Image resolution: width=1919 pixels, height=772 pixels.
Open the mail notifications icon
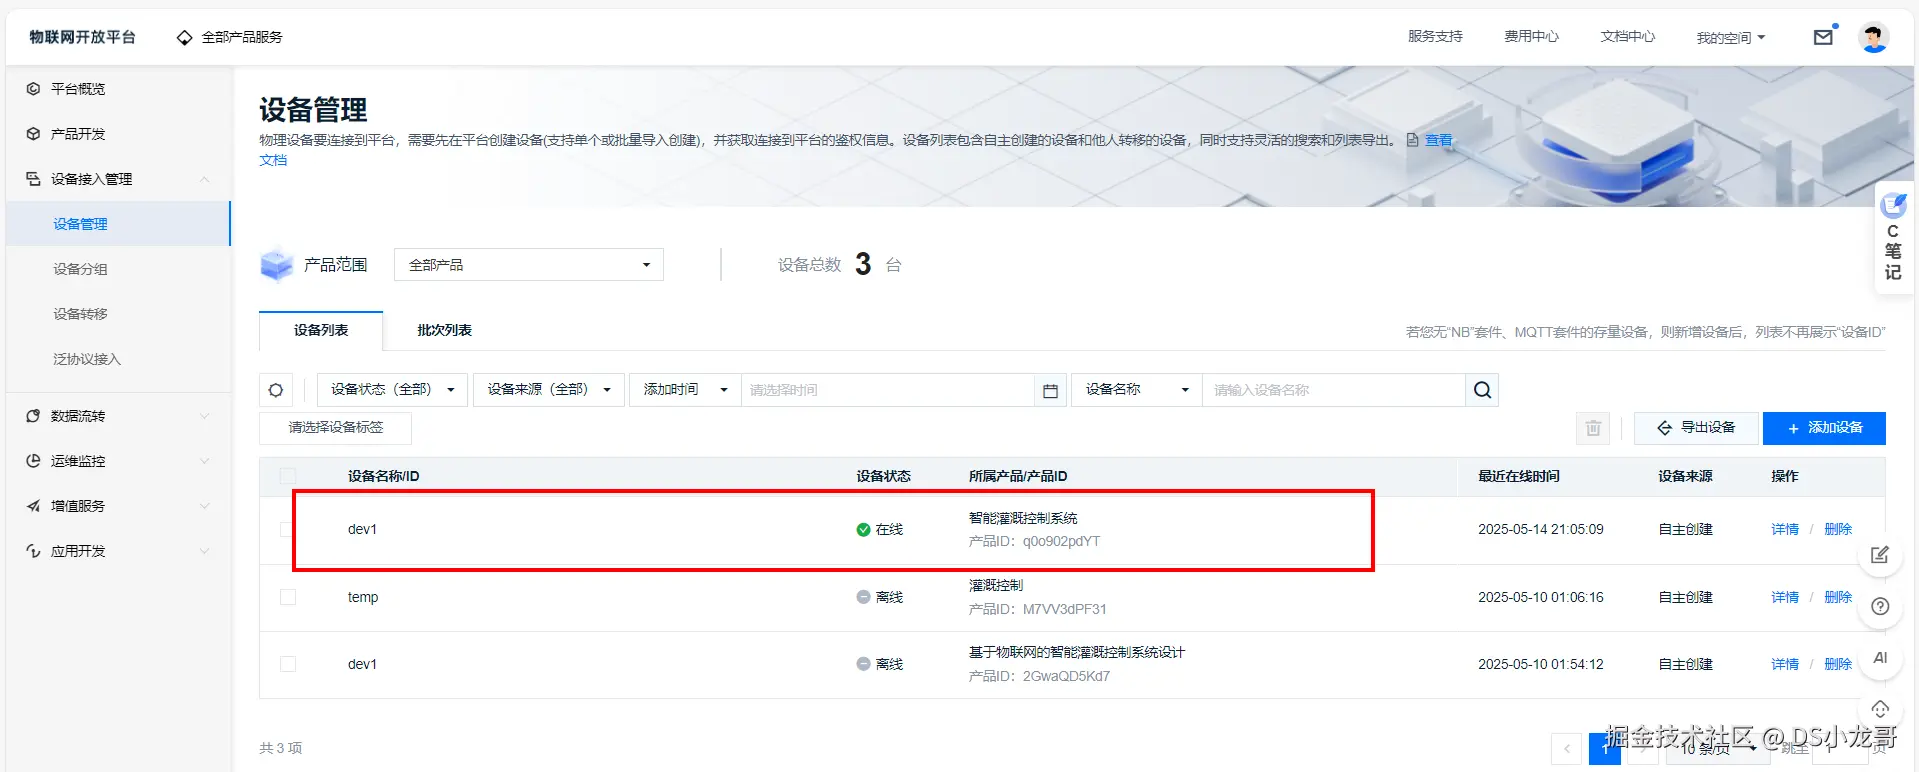pos(1824,37)
